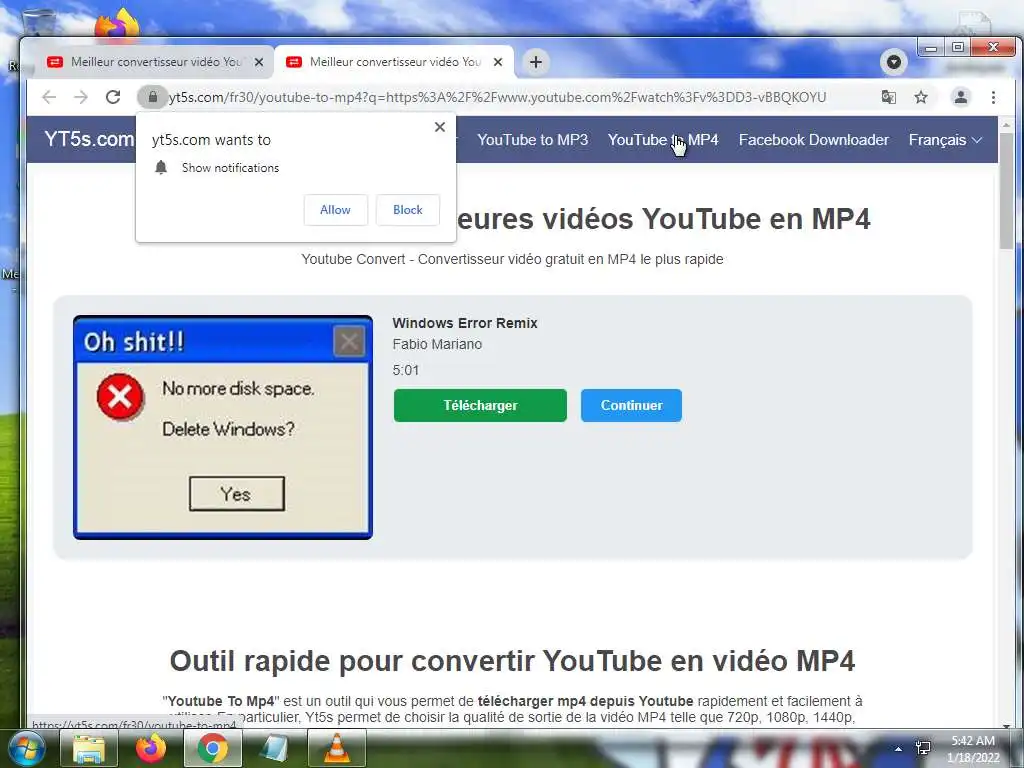
Task: Show hidden system tray icons
Action: coord(898,749)
